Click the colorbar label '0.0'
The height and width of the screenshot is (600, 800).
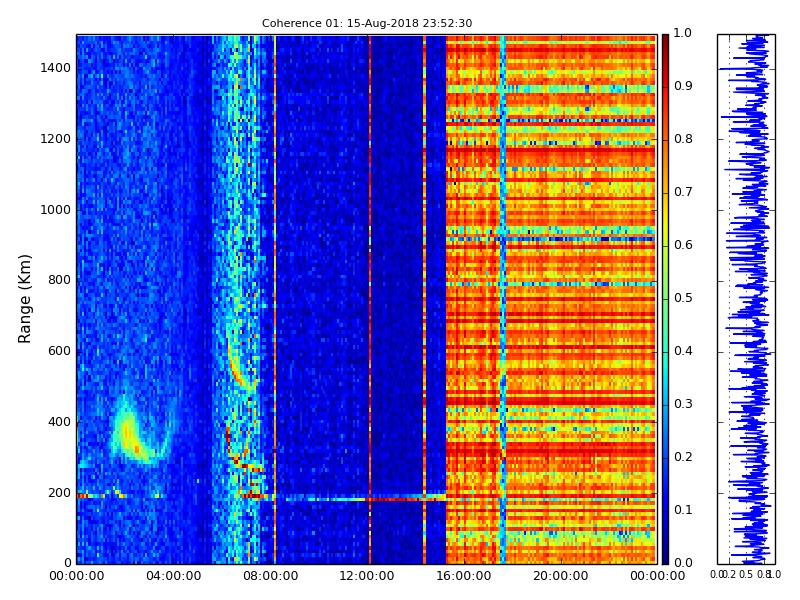point(683,563)
